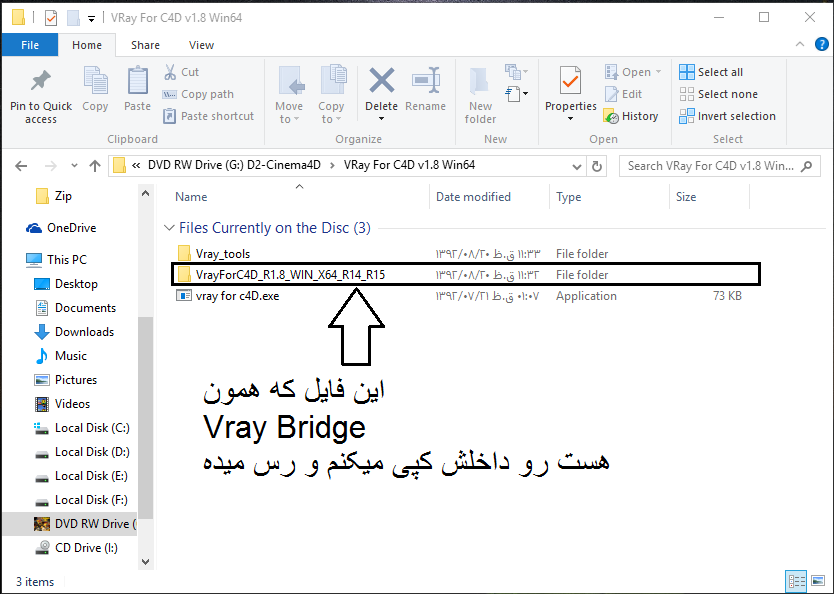Image resolution: width=834 pixels, height=594 pixels.
Task: Click Copy path in Clipboard group
Action: tap(198, 94)
